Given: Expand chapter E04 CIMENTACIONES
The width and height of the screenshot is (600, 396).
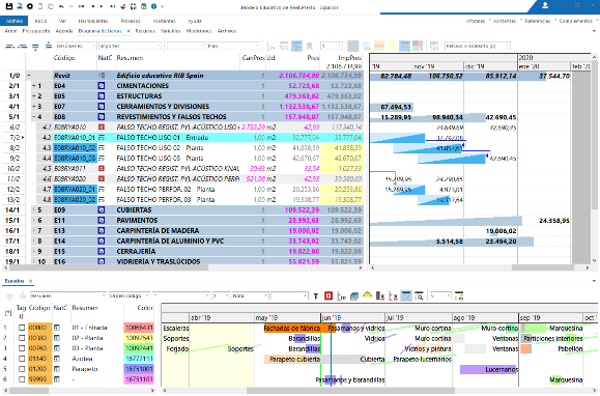Looking at the screenshot, I should coord(34,86).
